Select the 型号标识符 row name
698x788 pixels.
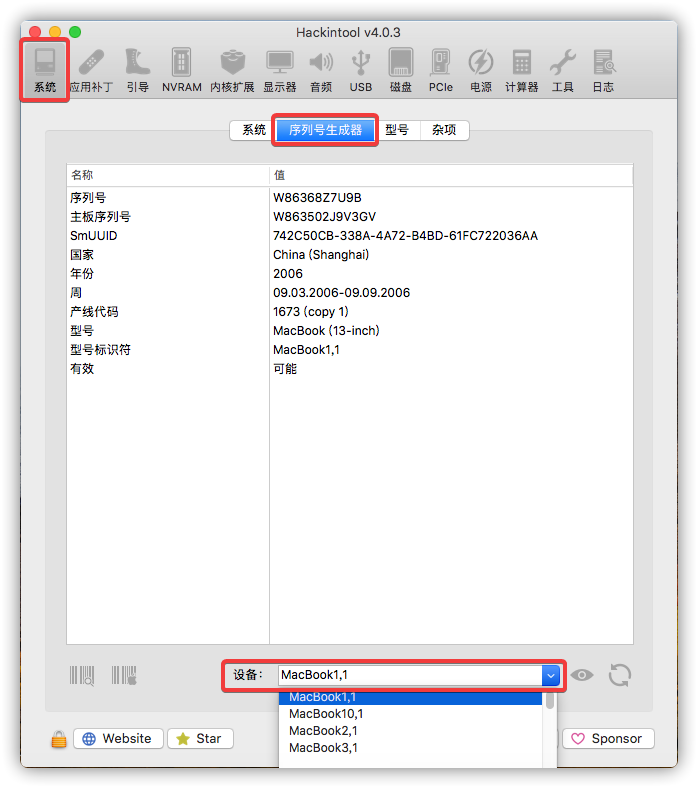(x=100, y=350)
